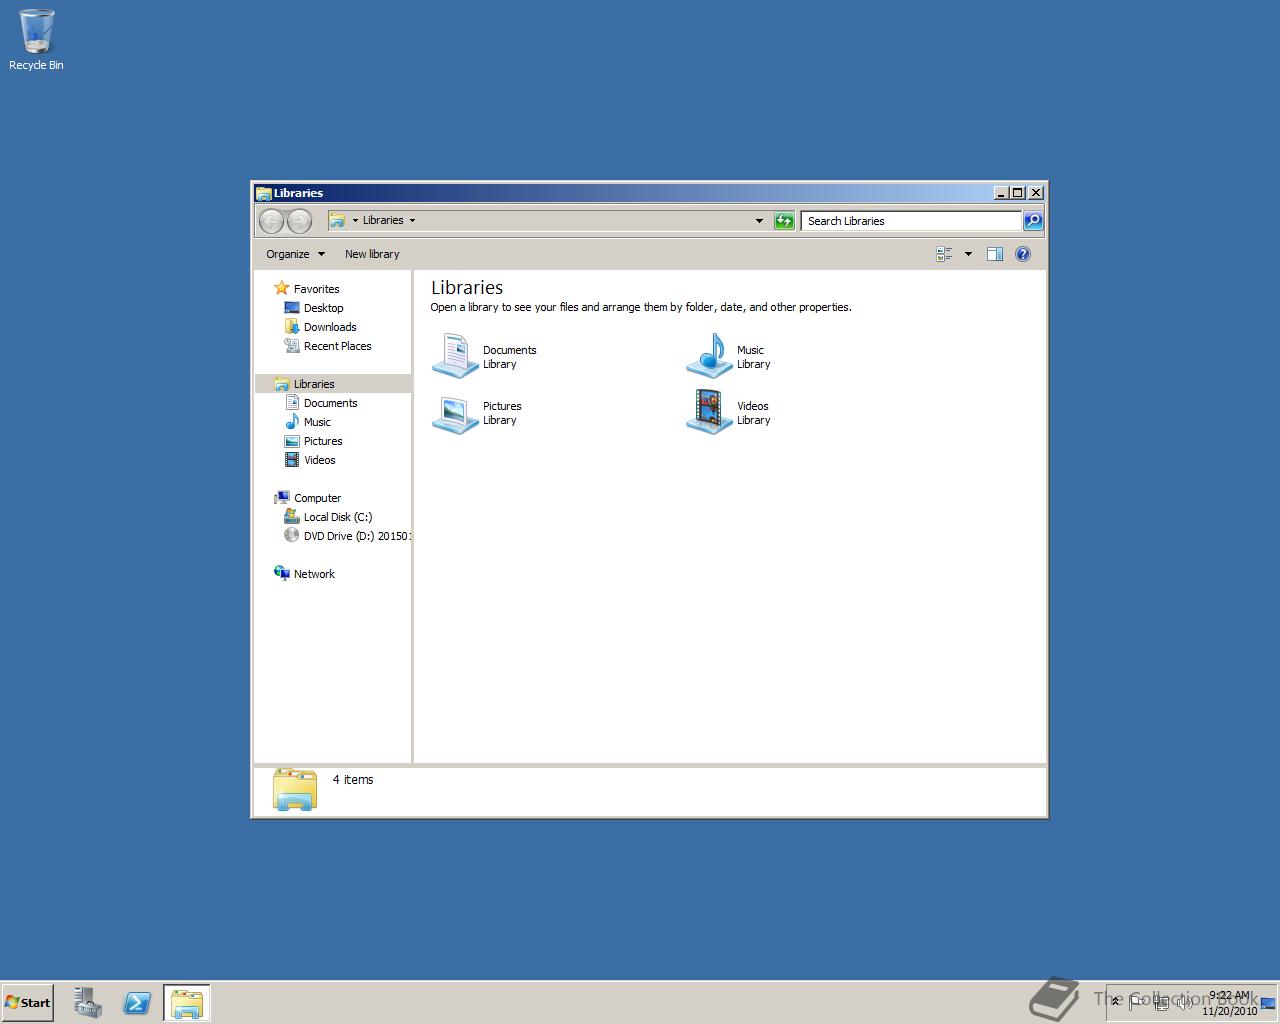Close the Libraries window
The width and height of the screenshot is (1280, 1024).
tap(1036, 193)
